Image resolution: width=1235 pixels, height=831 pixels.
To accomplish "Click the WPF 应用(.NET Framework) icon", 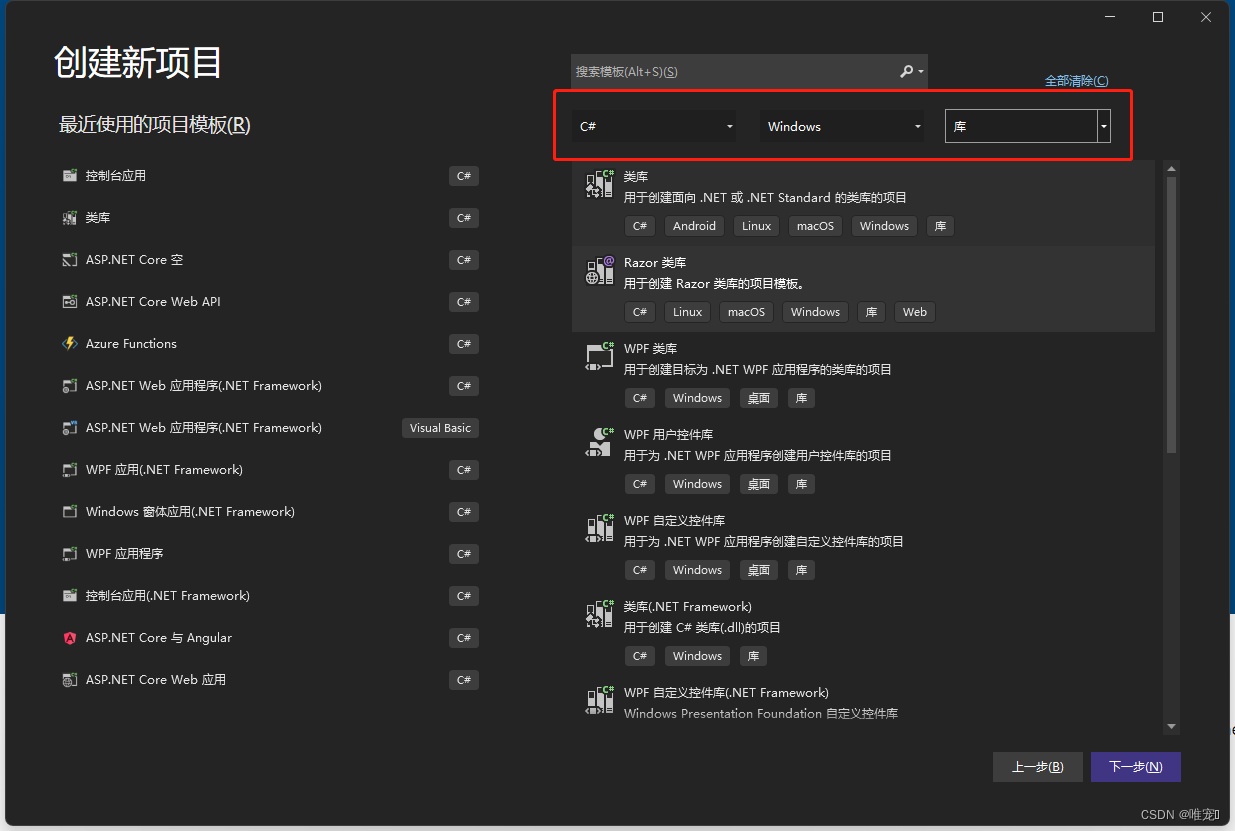I will [x=70, y=470].
